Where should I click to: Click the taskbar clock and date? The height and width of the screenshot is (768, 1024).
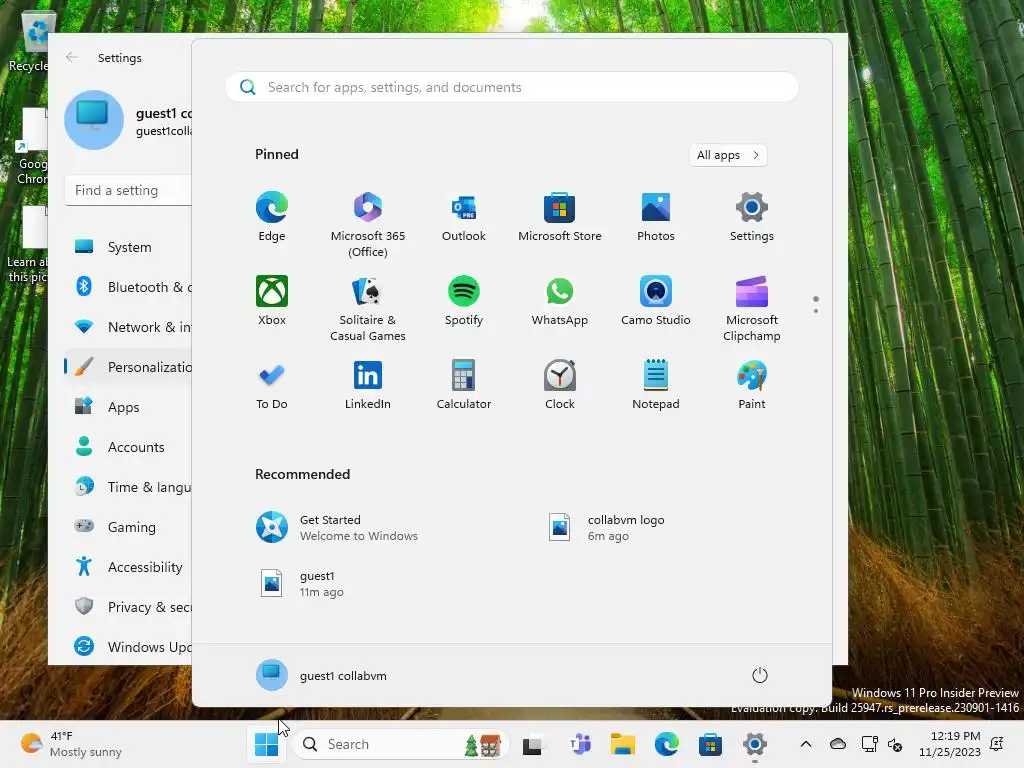(950, 744)
